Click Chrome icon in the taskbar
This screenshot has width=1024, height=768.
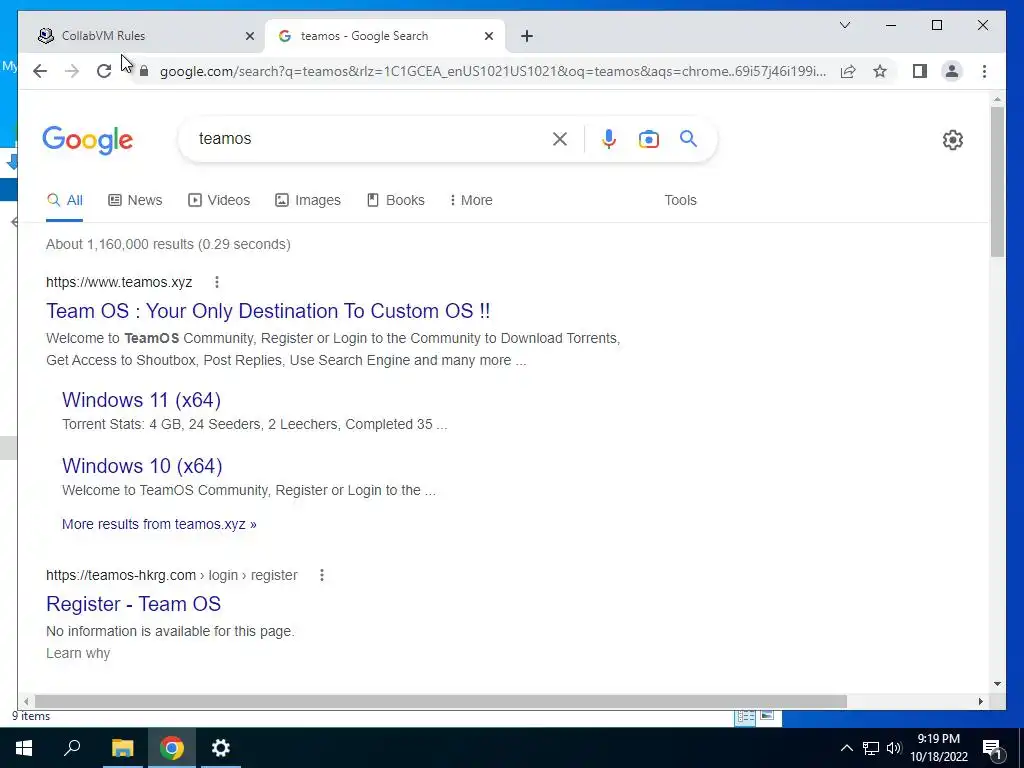coord(172,748)
